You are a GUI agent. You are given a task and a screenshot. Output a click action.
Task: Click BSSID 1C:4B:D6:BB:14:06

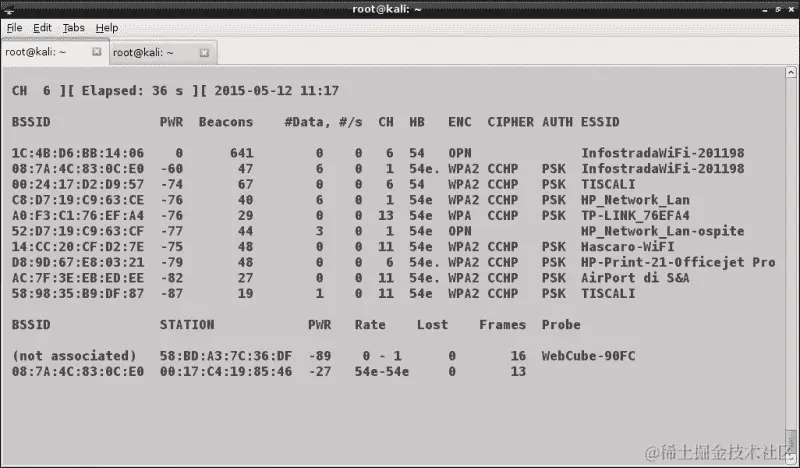[78, 153]
